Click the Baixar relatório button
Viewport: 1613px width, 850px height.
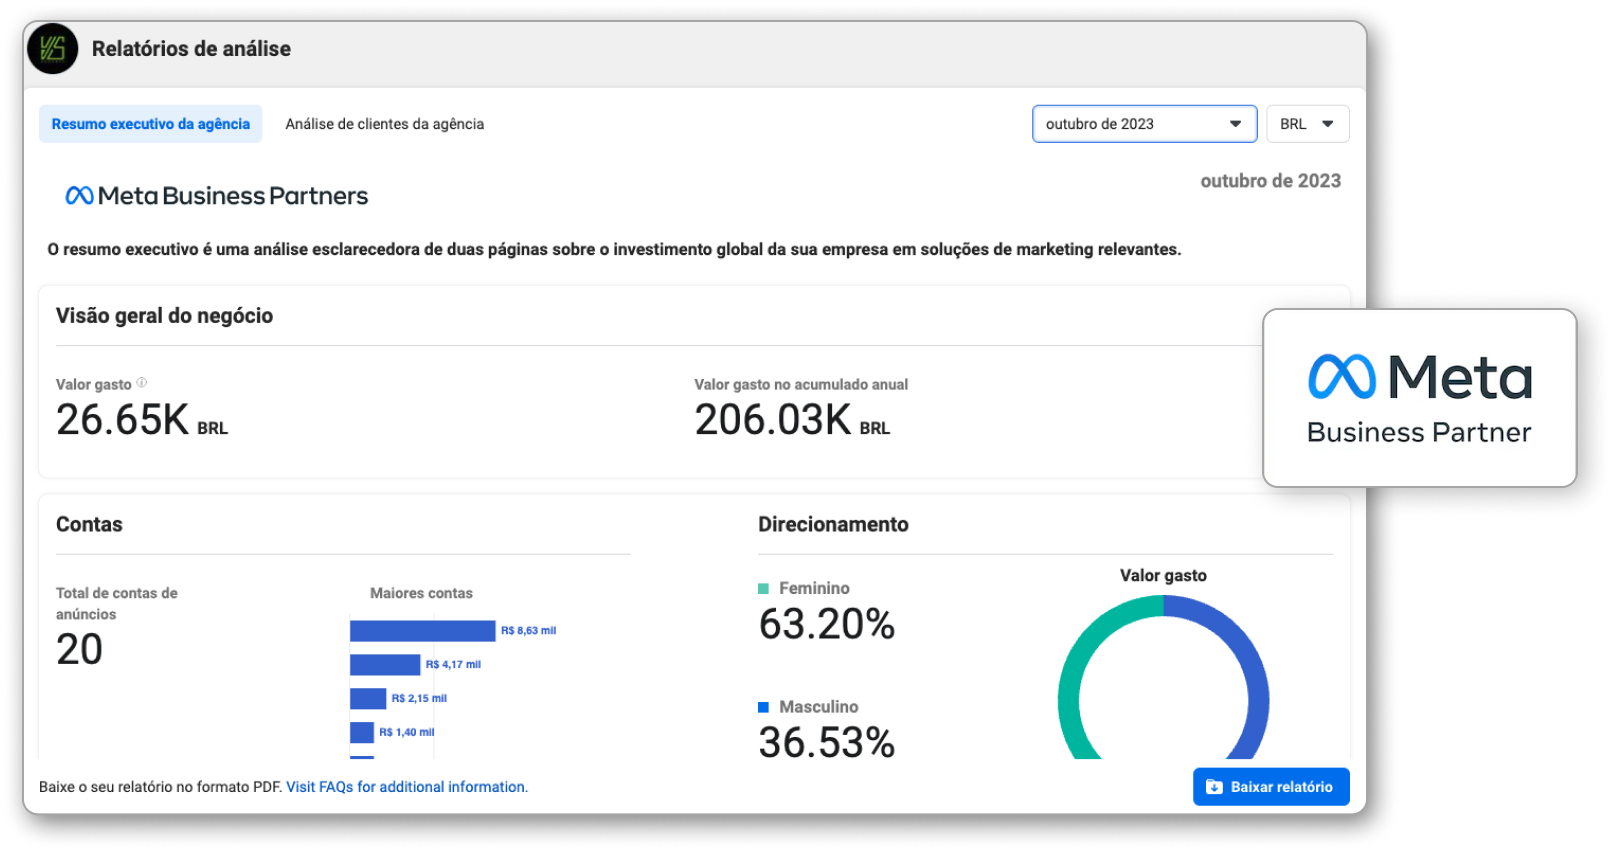1271,787
